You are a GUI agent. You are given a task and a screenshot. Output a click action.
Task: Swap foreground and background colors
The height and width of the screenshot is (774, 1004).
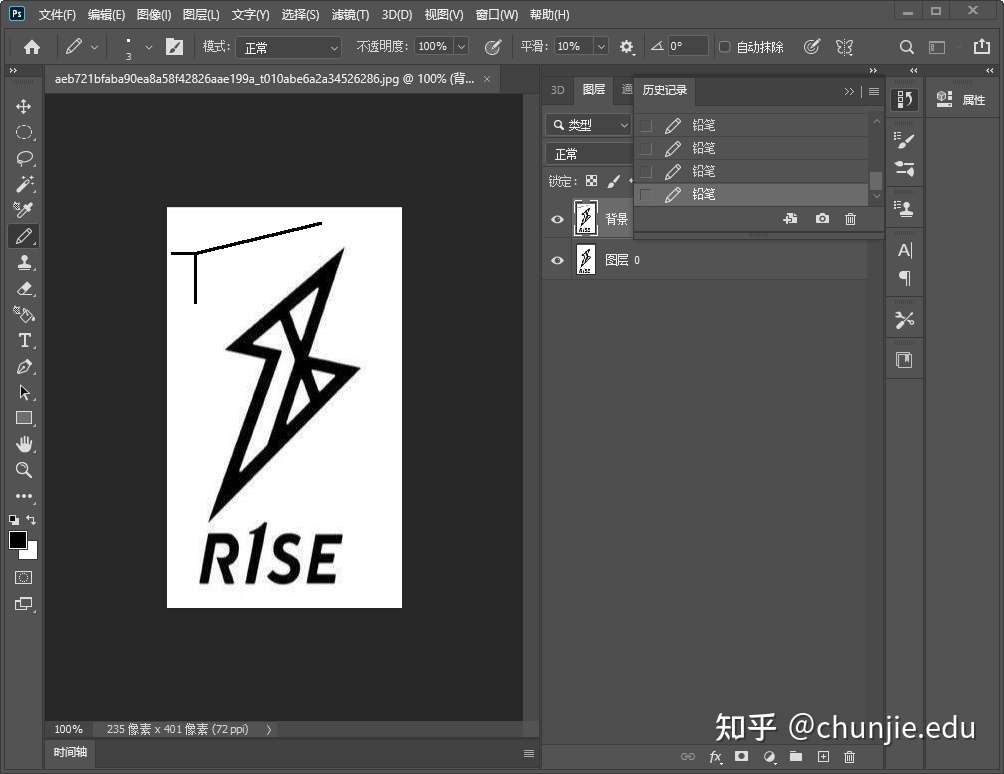point(31,519)
